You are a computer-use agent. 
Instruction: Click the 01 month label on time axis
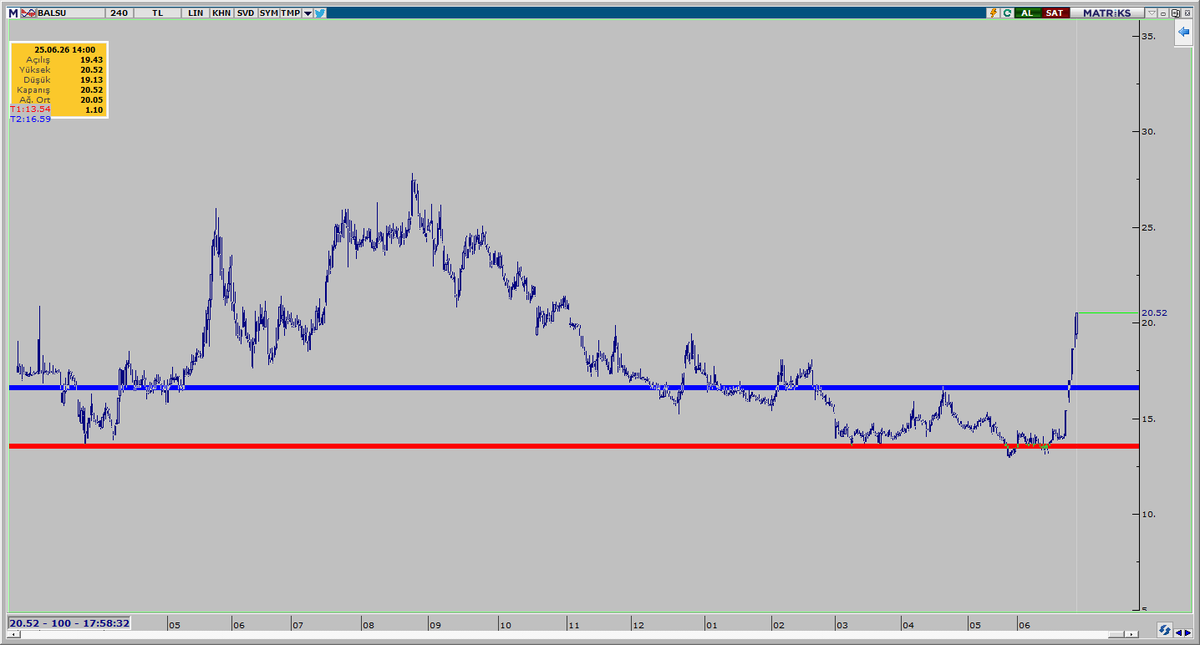tap(711, 625)
